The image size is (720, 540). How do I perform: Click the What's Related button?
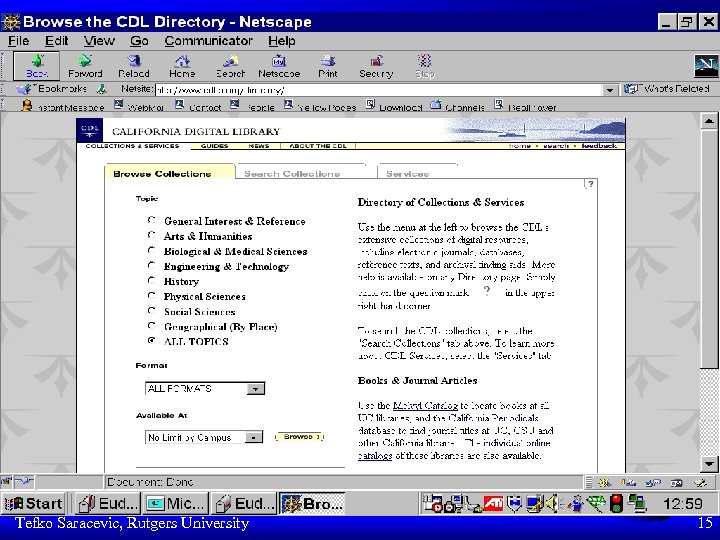pos(667,89)
